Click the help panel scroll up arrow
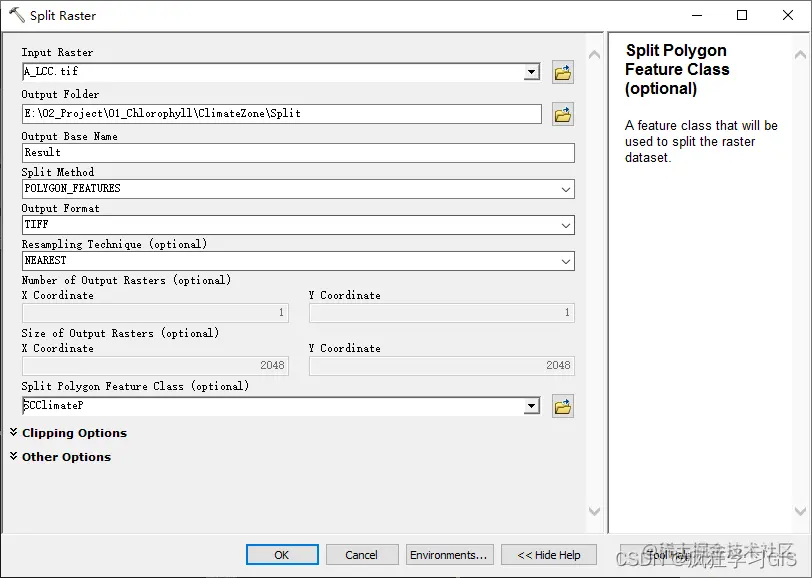 point(800,54)
